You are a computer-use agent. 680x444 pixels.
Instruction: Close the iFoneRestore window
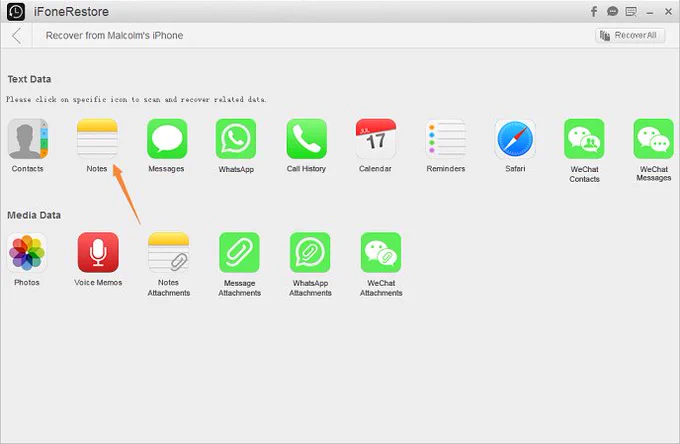668,12
